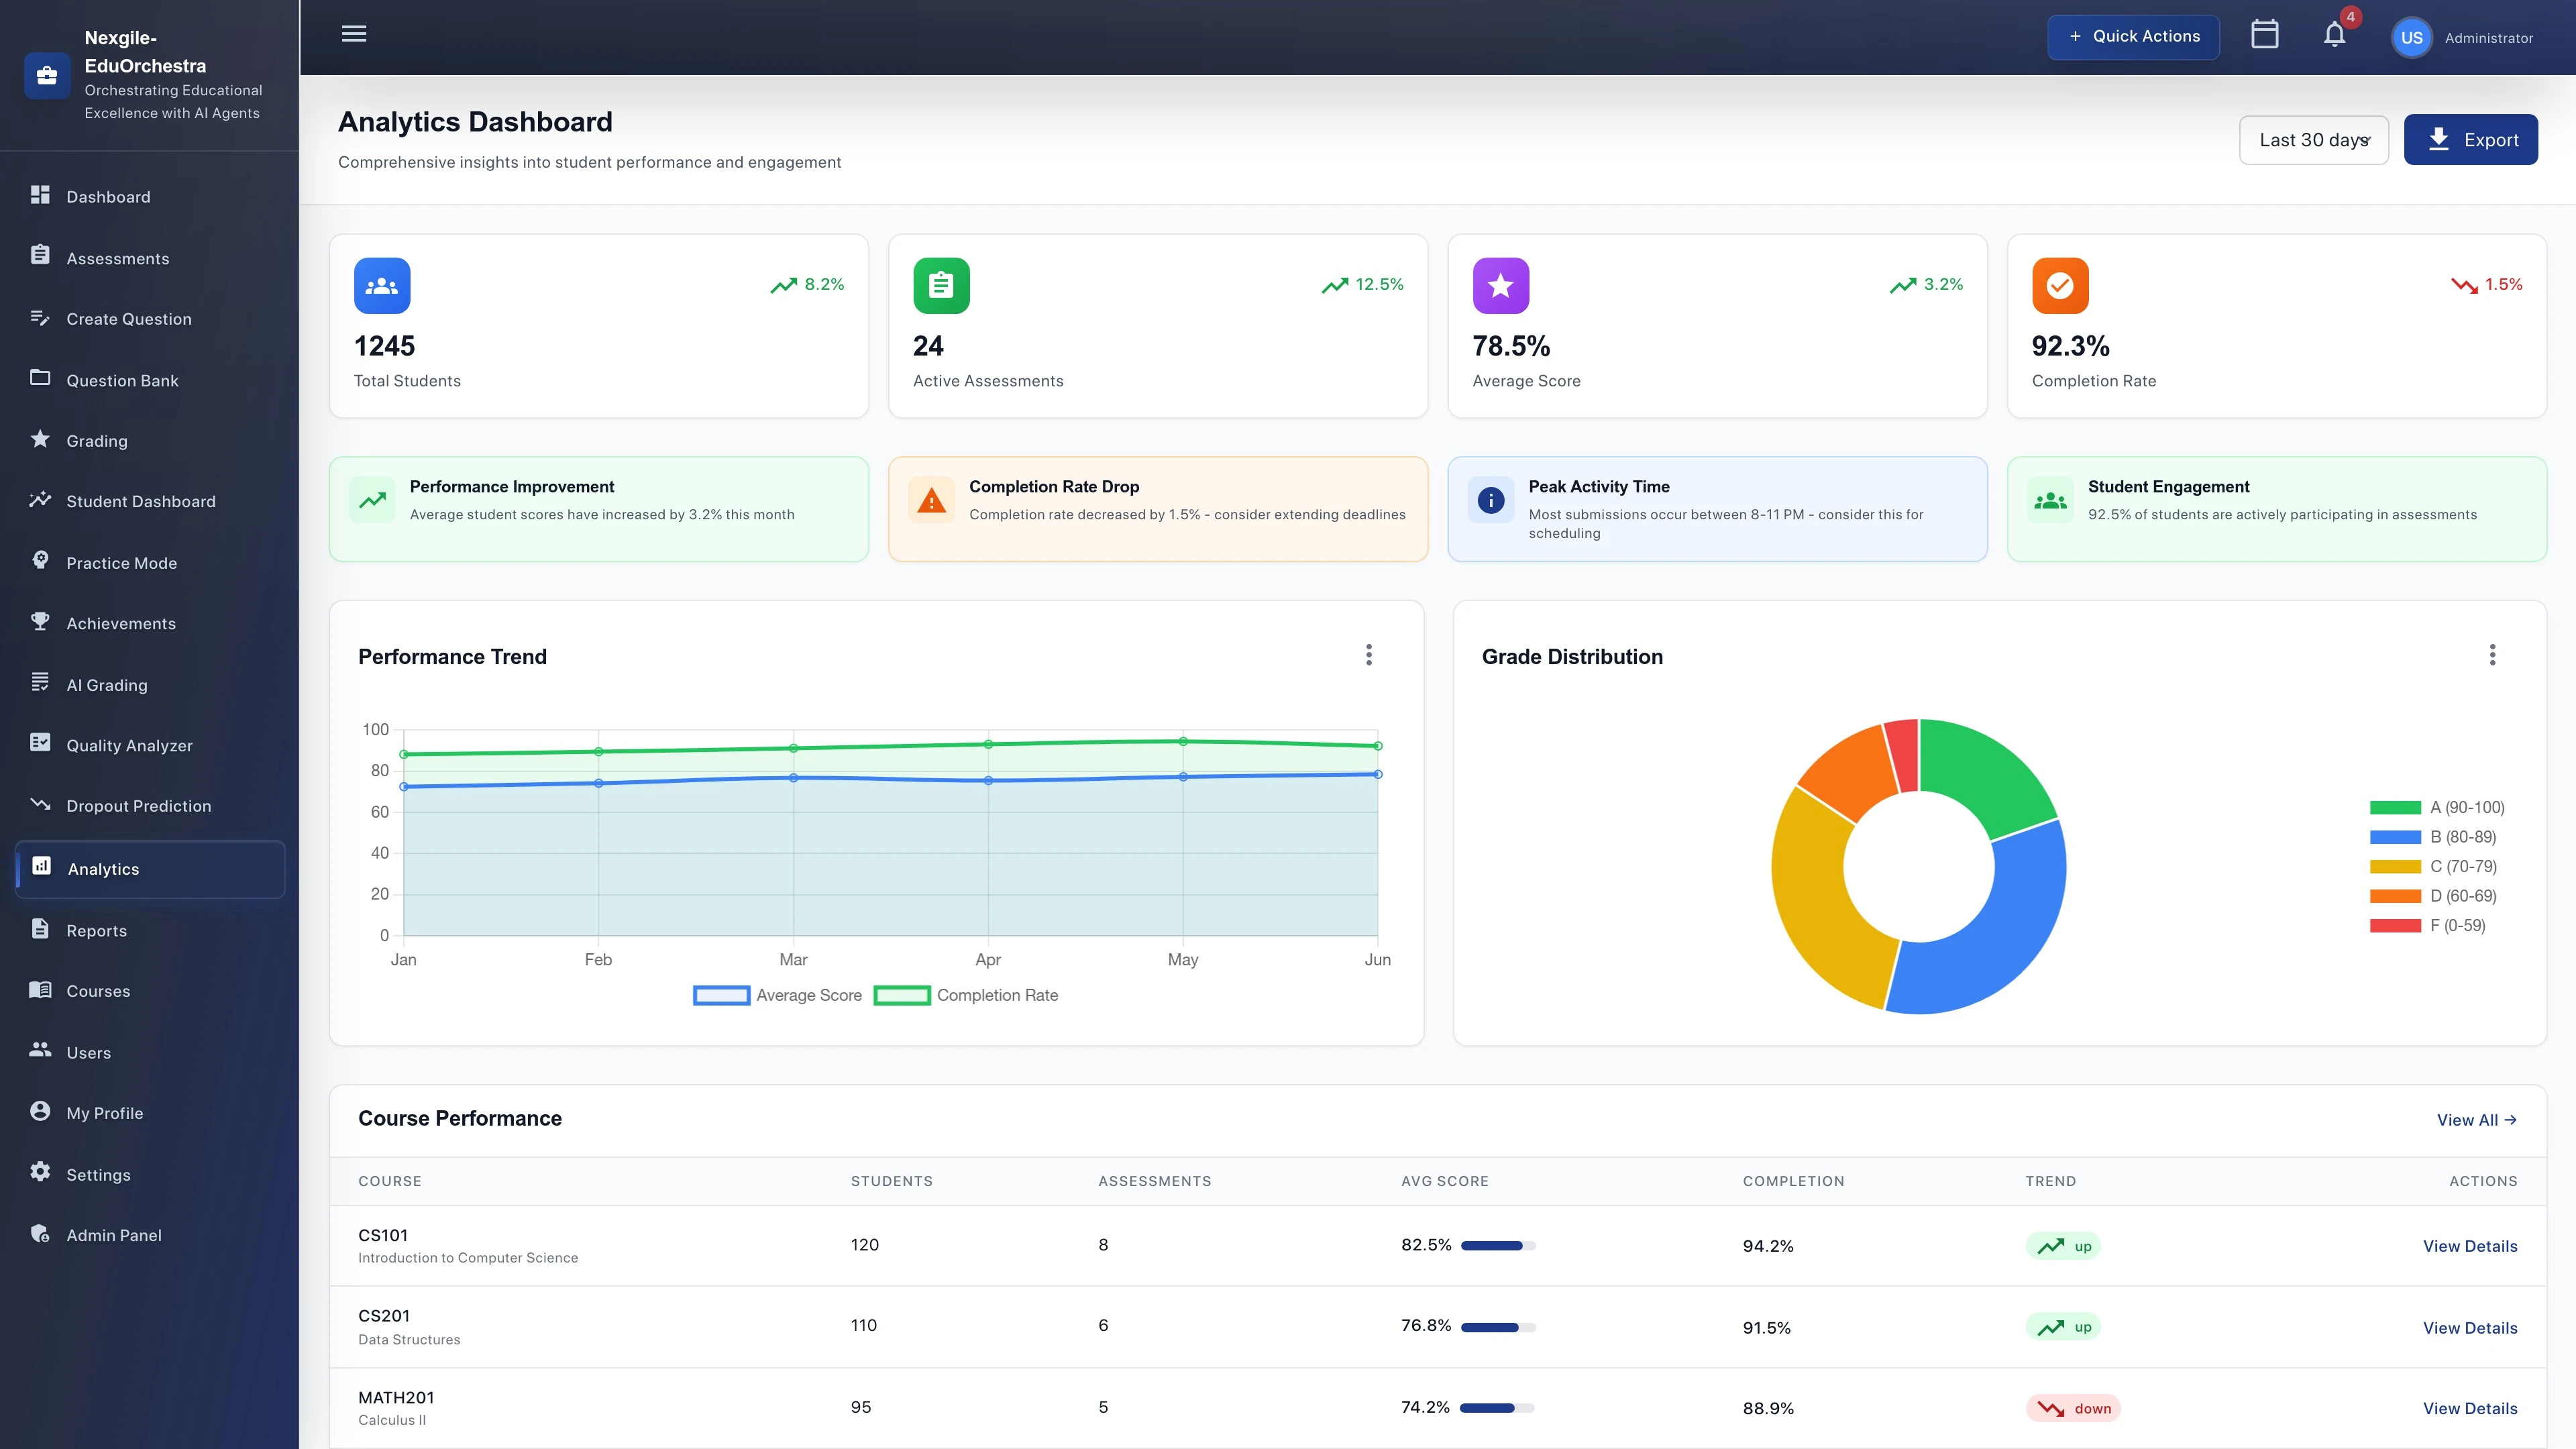
Task: Open the Grade Distribution options menu
Action: 2493,655
